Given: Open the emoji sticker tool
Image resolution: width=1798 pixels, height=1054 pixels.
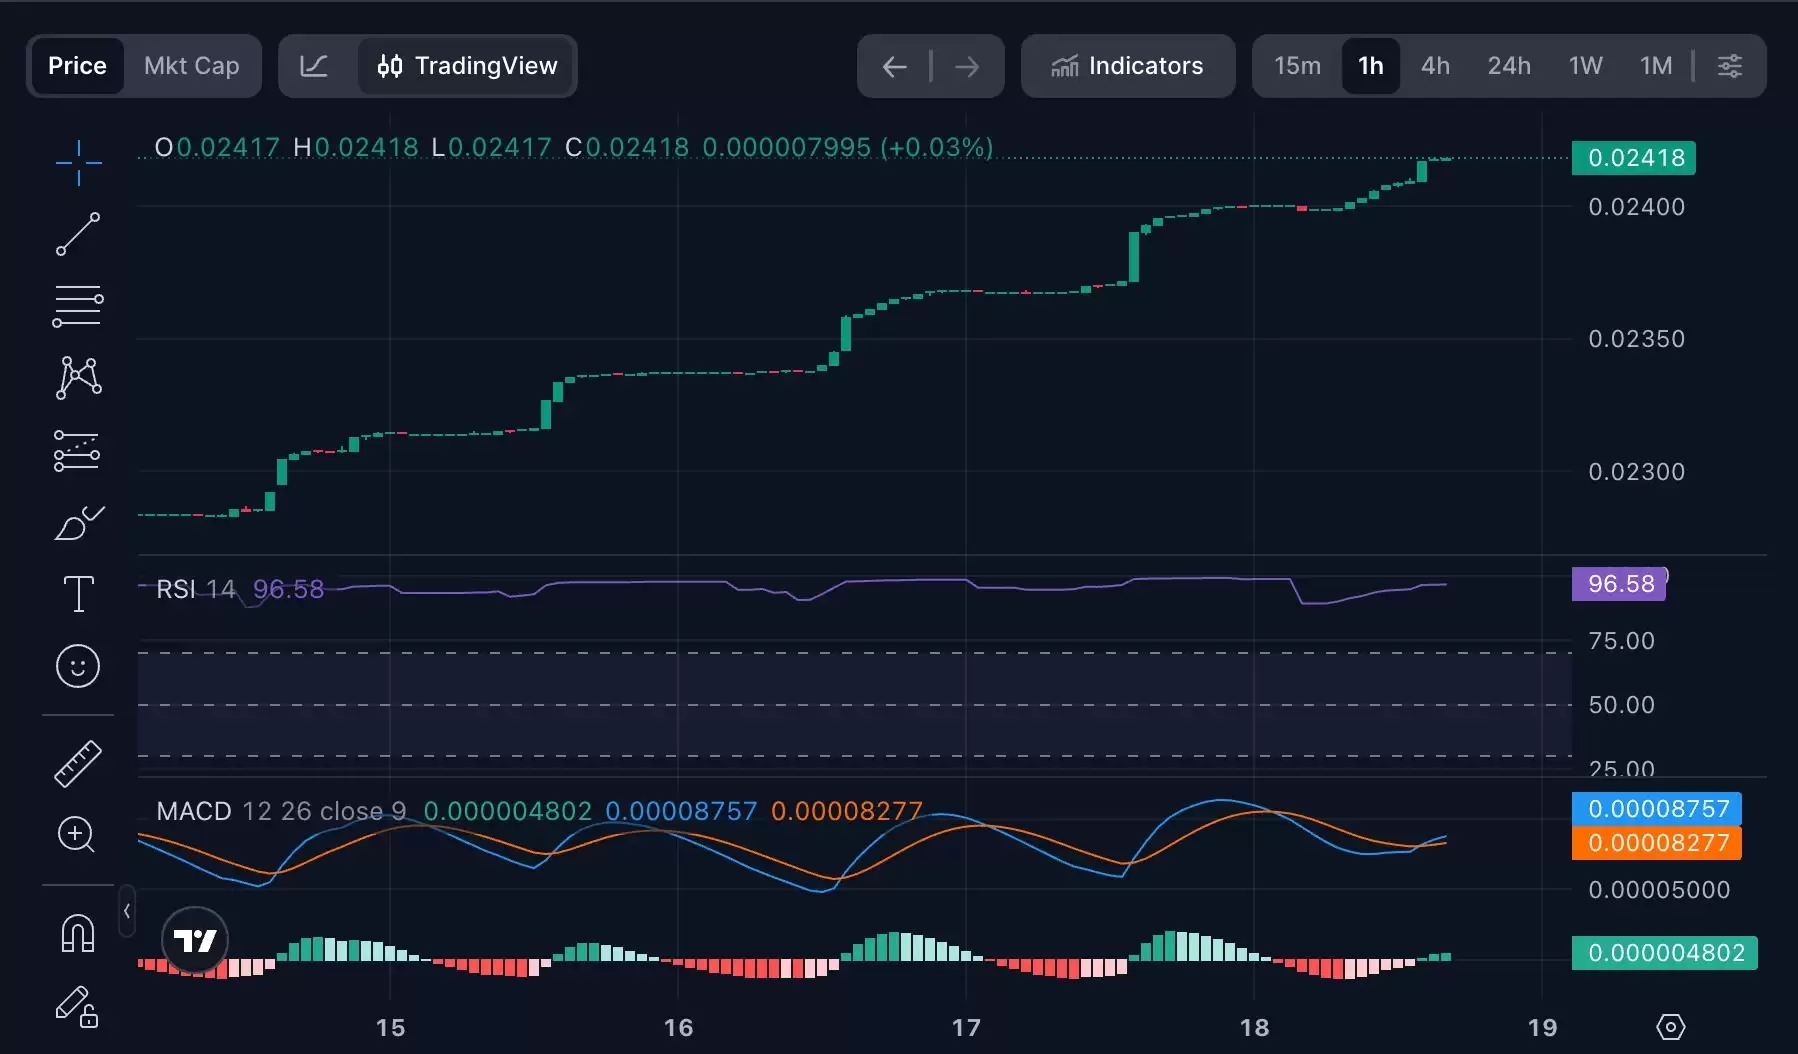Looking at the screenshot, I should point(78,666).
